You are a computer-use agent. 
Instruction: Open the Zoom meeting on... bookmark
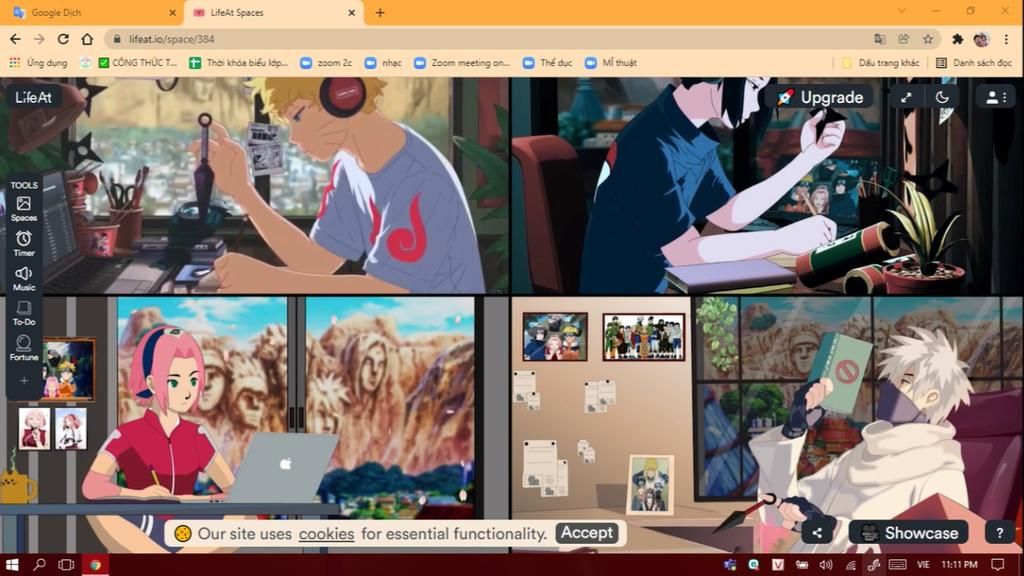click(x=462, y=63)
